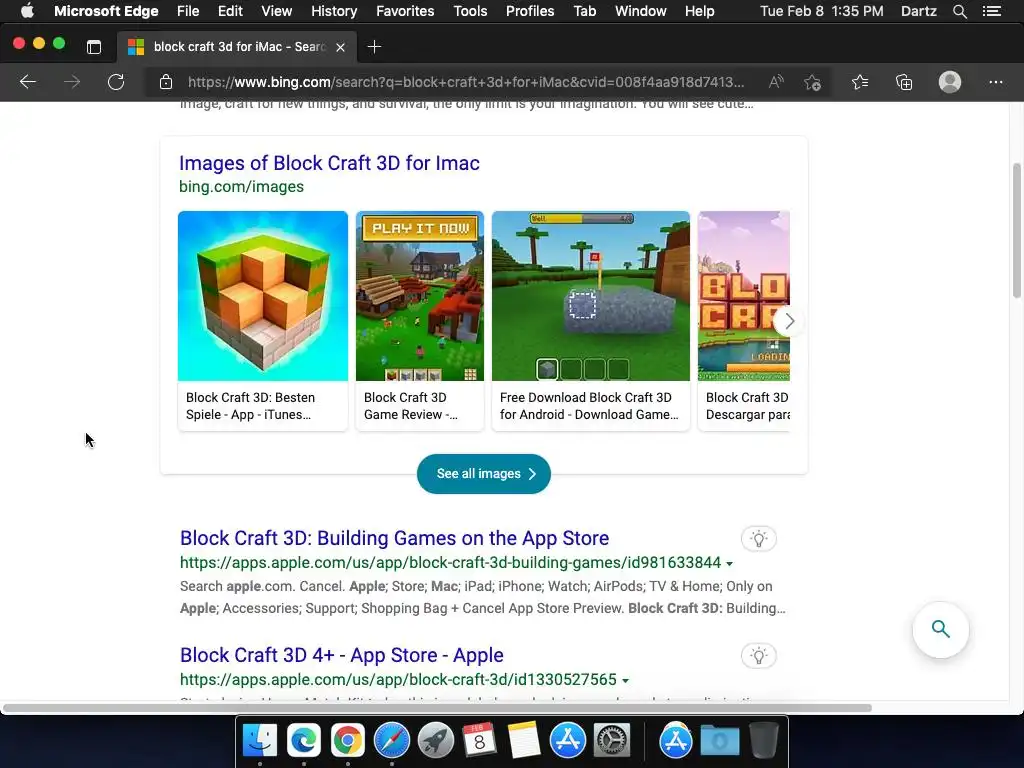1024x768 pixels.
Task: Open the File menu
Action: click(188, 11)
